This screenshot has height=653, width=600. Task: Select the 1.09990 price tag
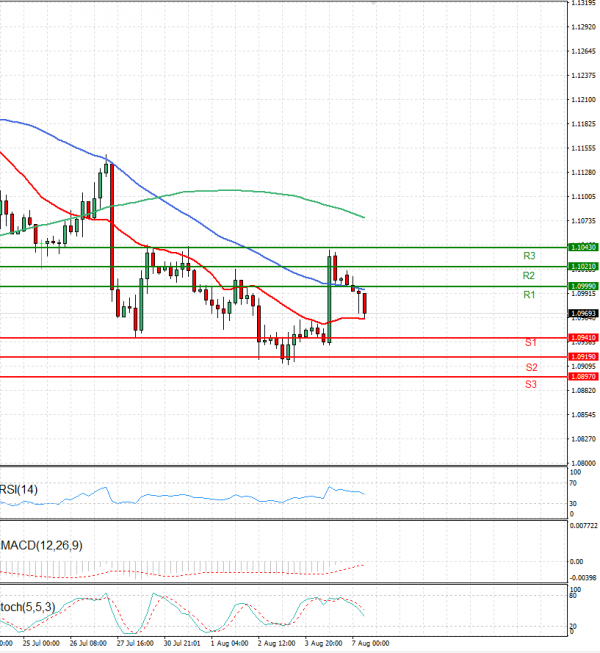(x=583, y=286)
